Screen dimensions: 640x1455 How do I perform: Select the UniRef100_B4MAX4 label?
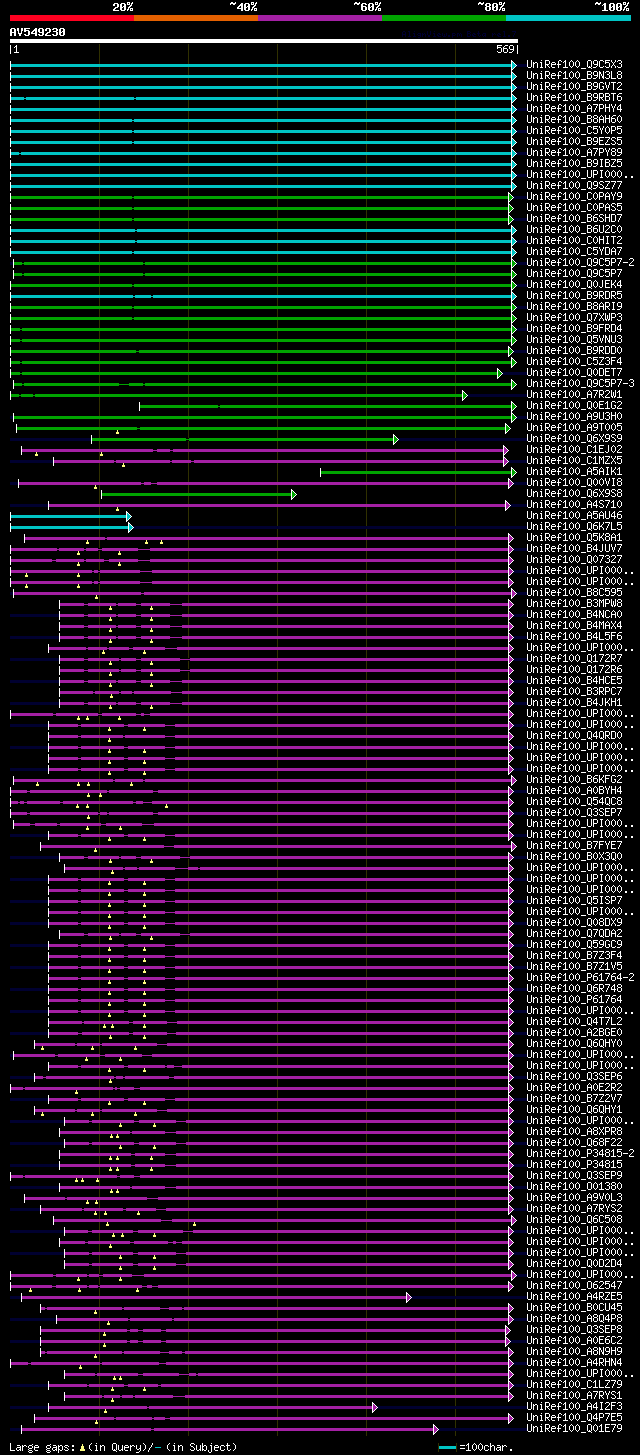tap(574, 625)
